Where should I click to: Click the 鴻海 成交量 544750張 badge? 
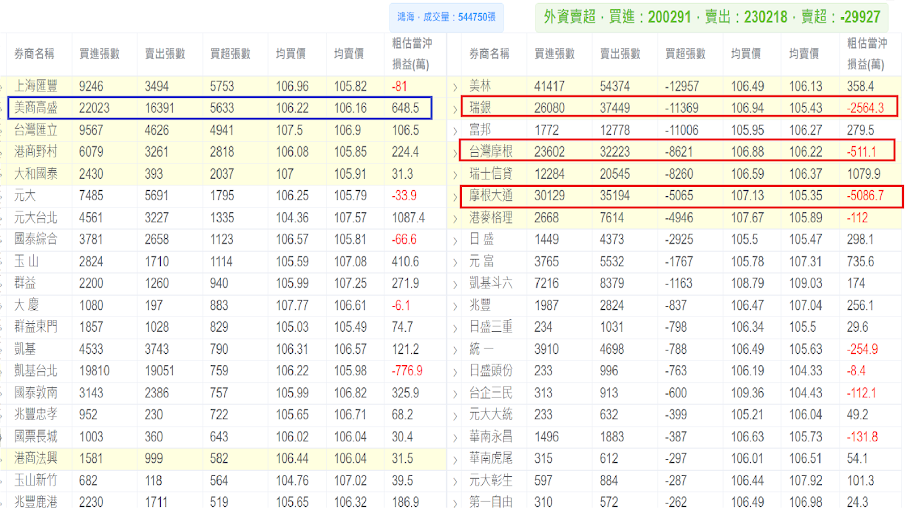click(x=446, y=17)
